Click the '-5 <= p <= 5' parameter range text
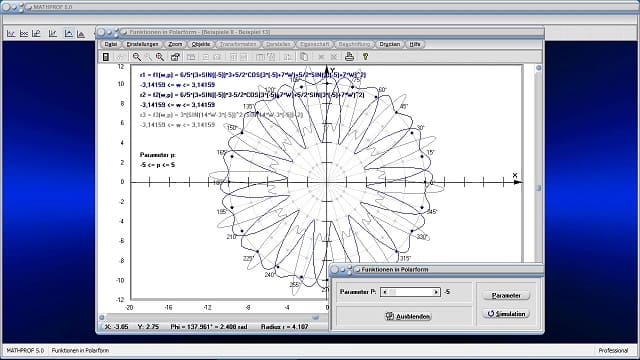This screenshot has height=360, width=640. click(158, 165)
